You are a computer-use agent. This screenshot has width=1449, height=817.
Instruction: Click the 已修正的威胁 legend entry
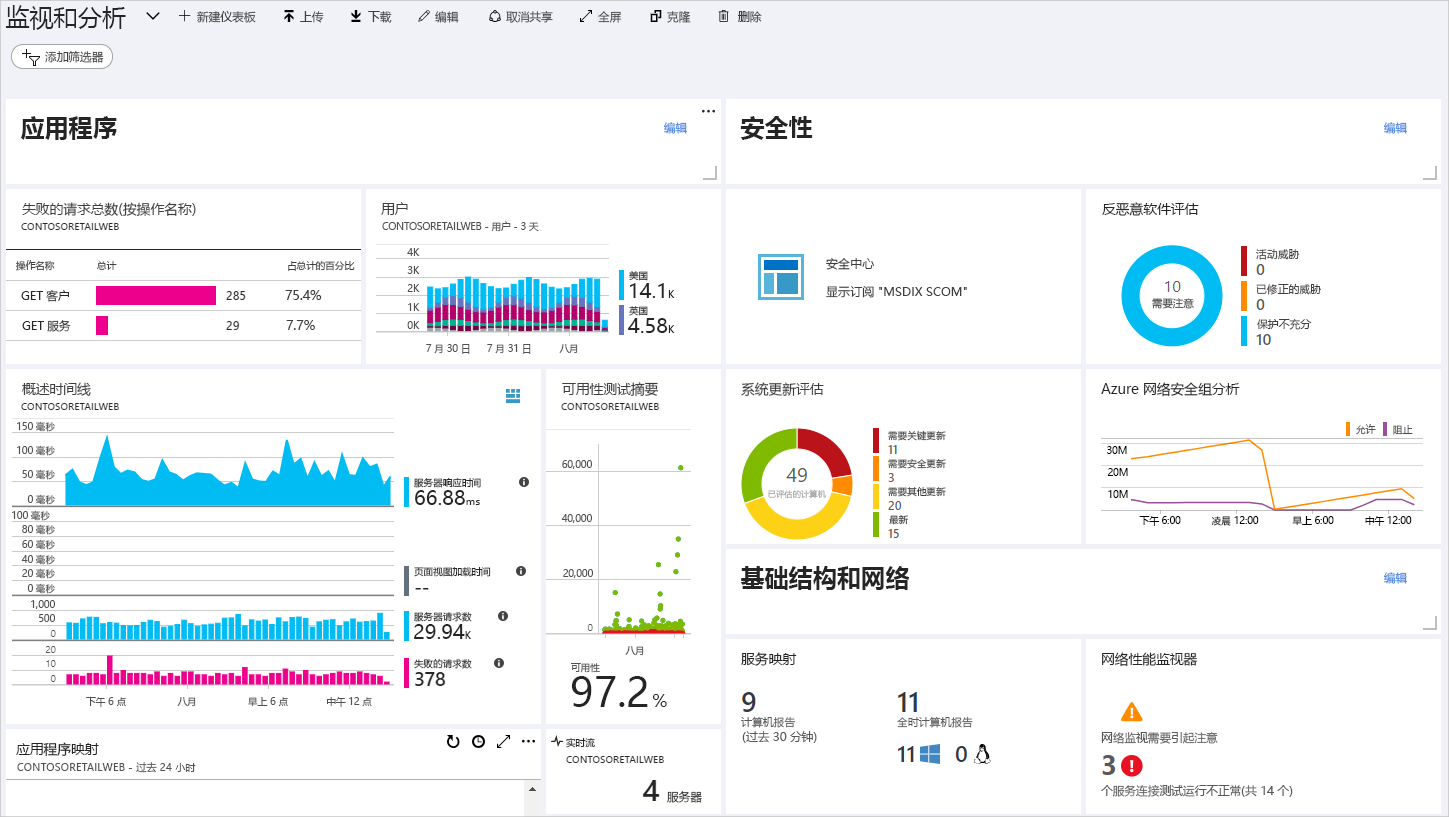[1282, 296]
